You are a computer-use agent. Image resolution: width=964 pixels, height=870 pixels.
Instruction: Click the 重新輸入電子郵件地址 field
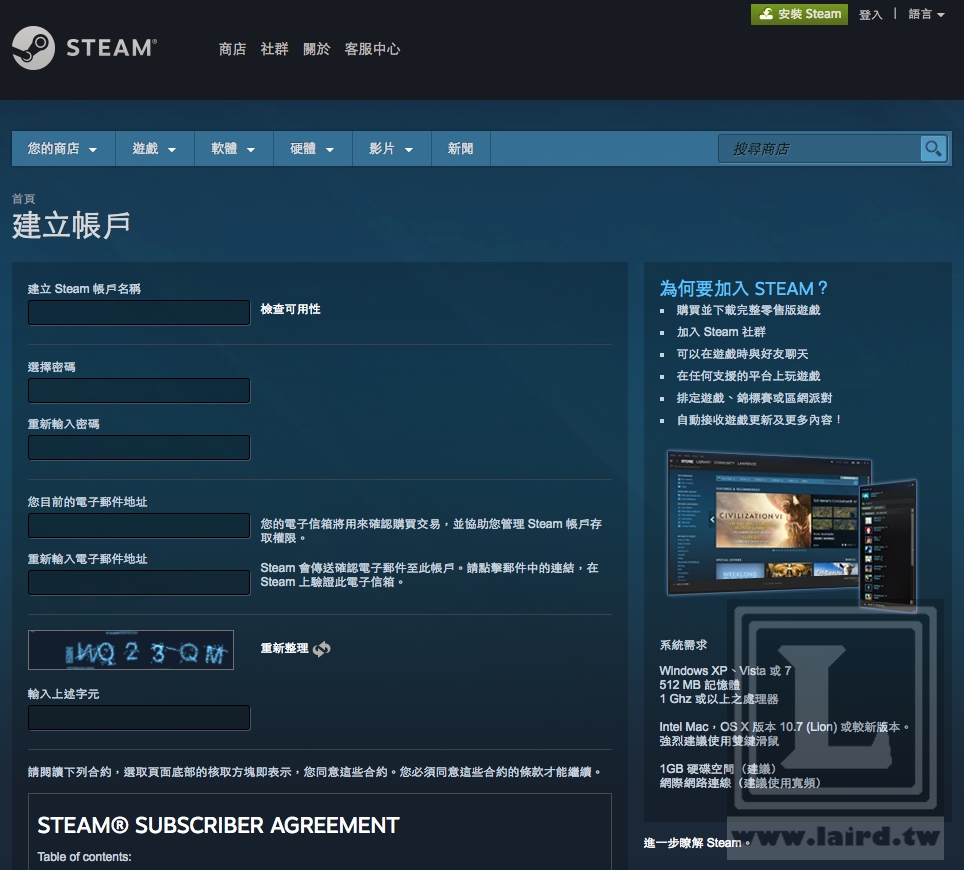pos(139,583)
